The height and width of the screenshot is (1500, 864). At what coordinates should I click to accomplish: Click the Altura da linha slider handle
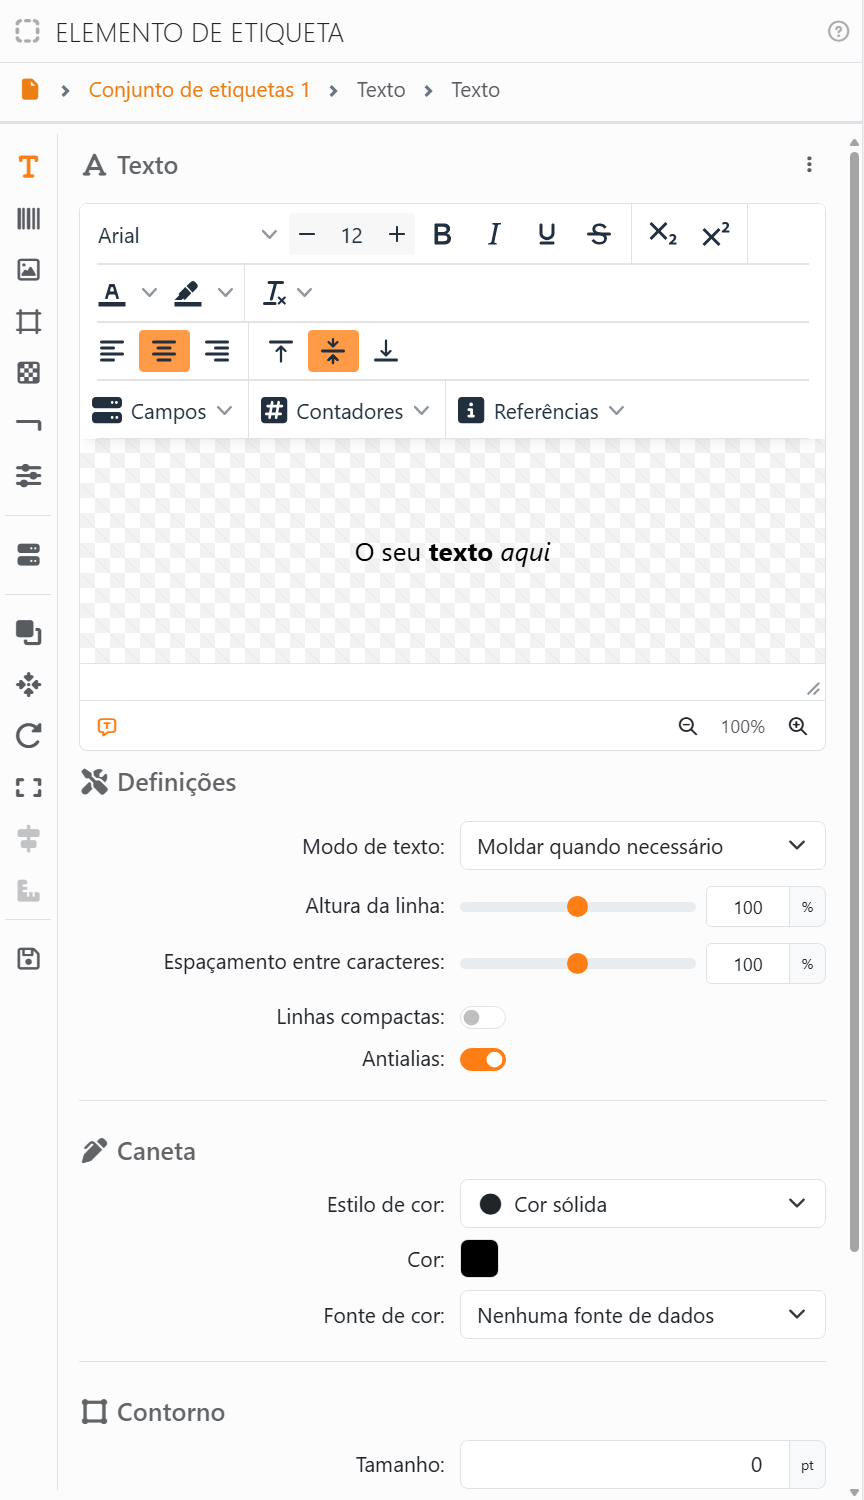click(577, 907)
